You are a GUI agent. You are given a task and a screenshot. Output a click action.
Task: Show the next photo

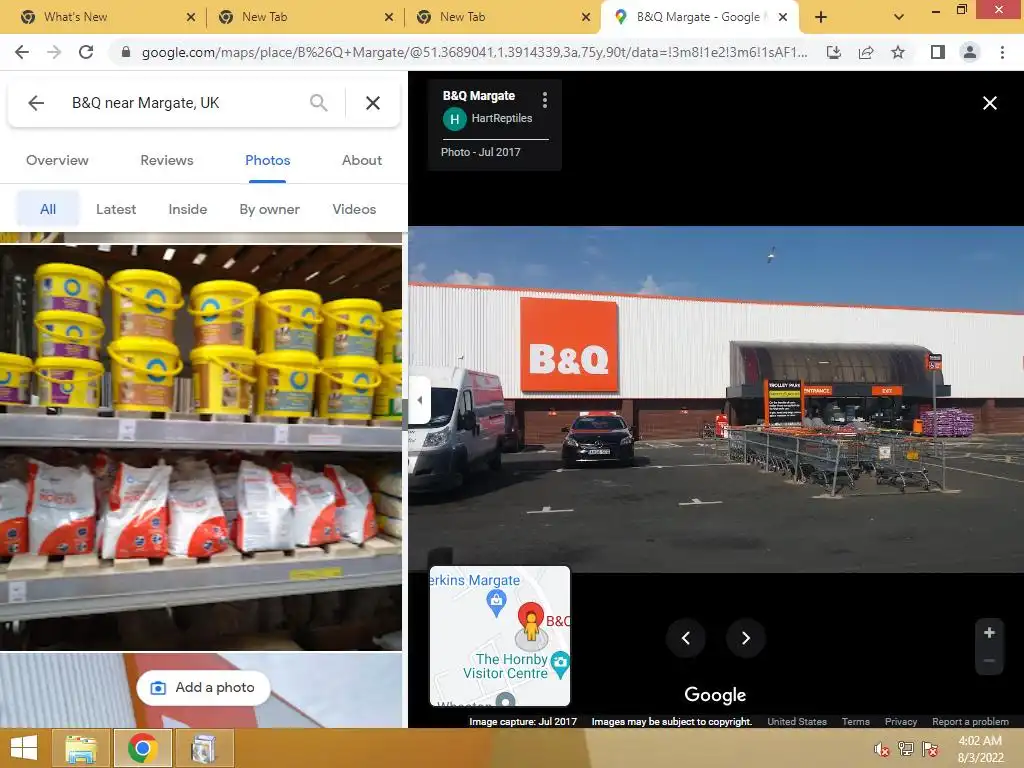746,638
